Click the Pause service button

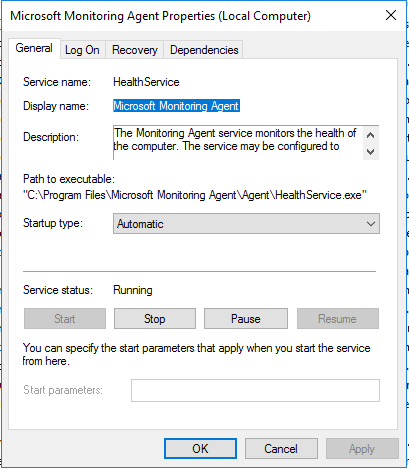(246, 319)
